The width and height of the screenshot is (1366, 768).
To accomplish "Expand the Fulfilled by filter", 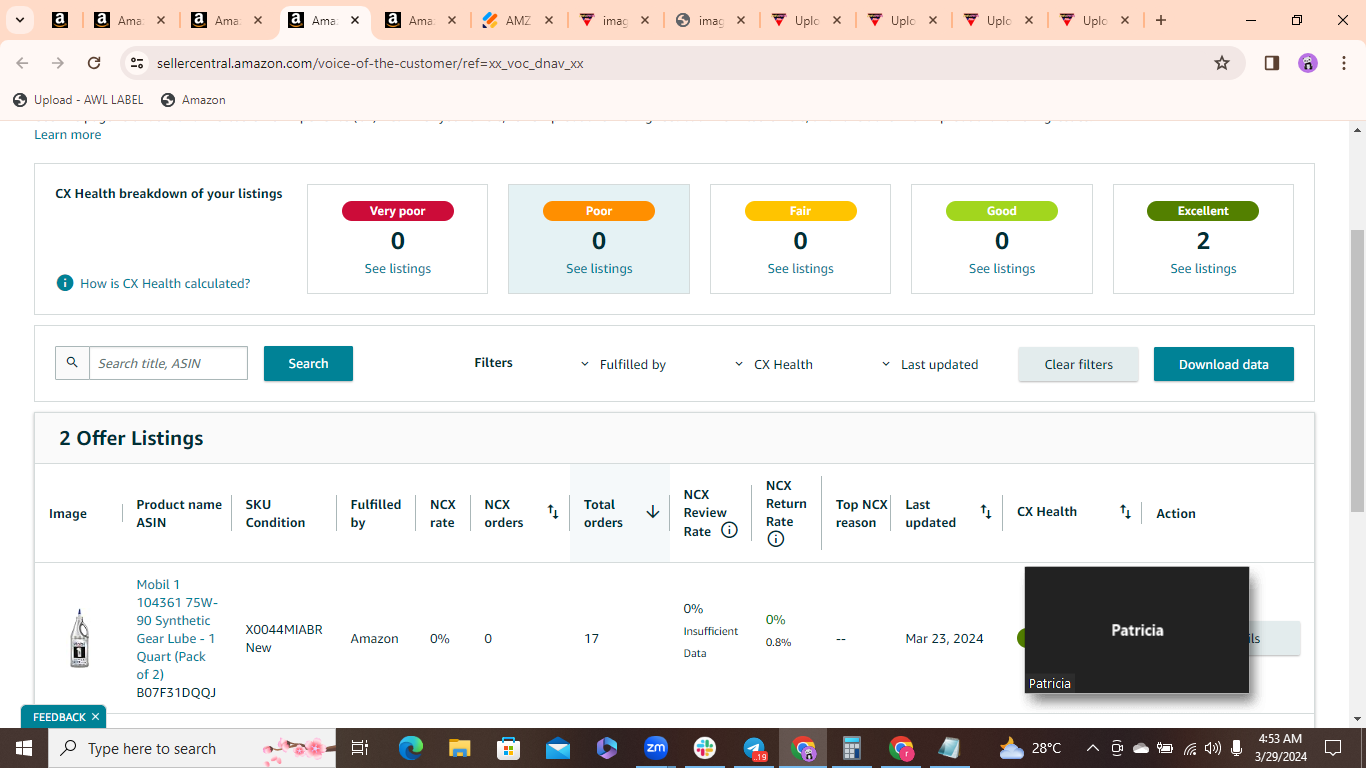I will point(623,365).
